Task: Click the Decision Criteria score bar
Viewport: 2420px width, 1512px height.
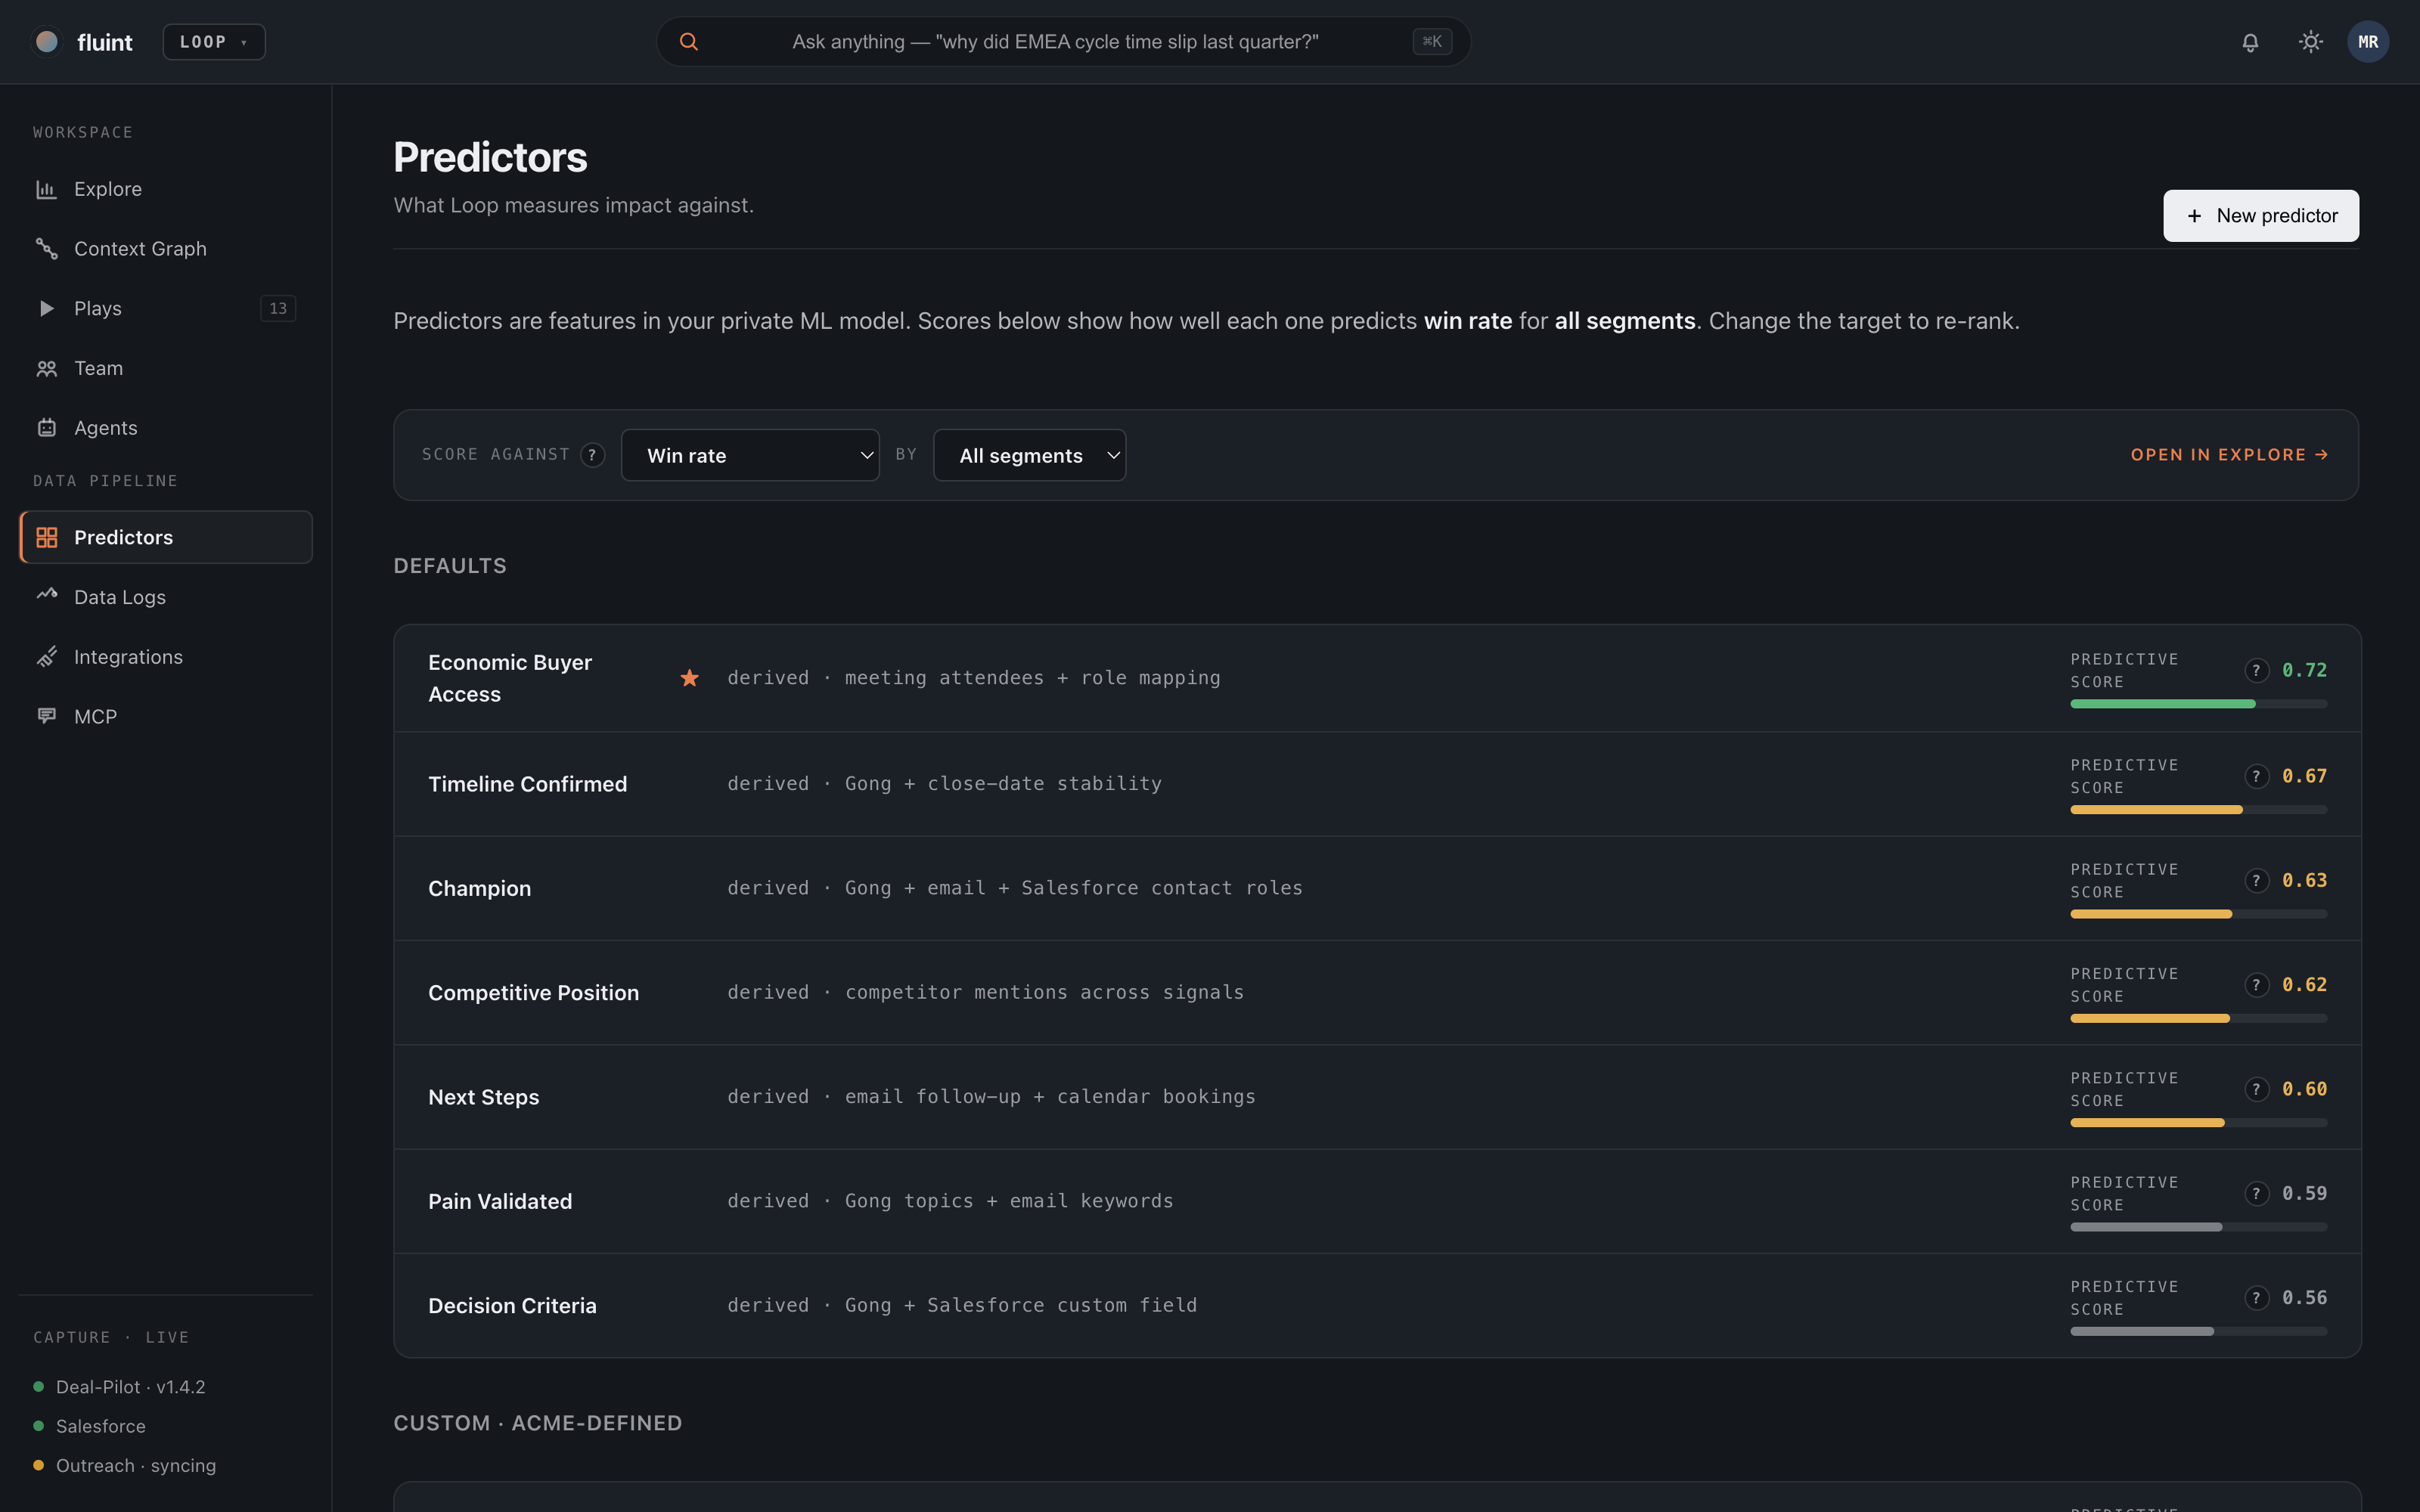Action: pos(2198,1332)
